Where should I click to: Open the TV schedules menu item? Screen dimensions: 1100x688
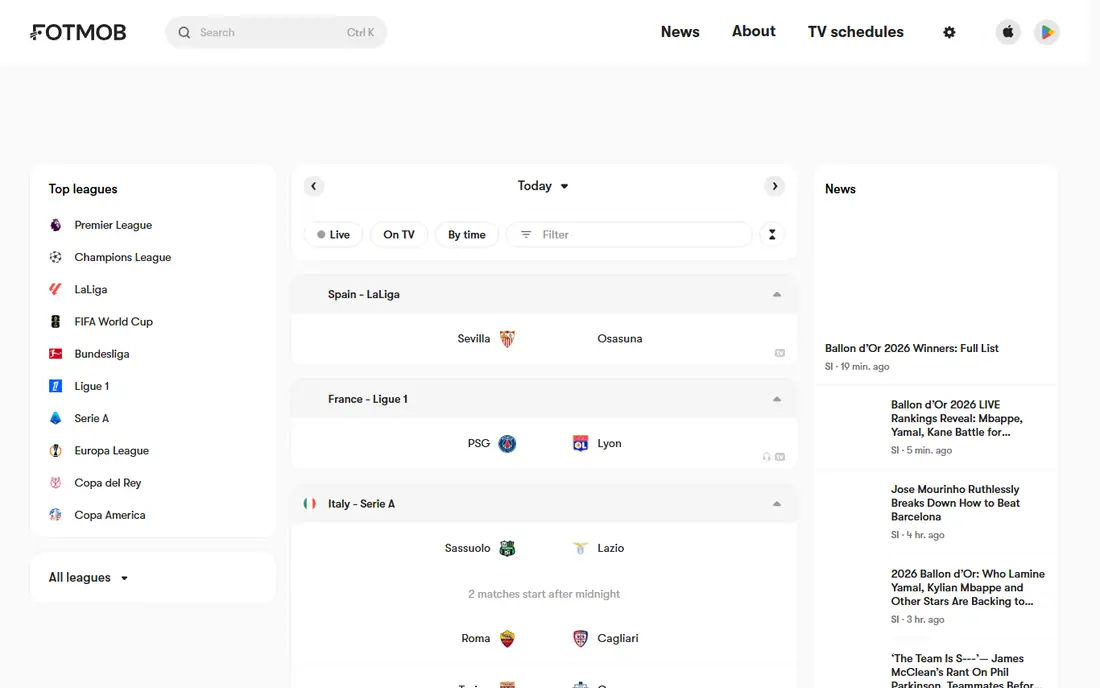pyautogui.click(x=855, y=32)
